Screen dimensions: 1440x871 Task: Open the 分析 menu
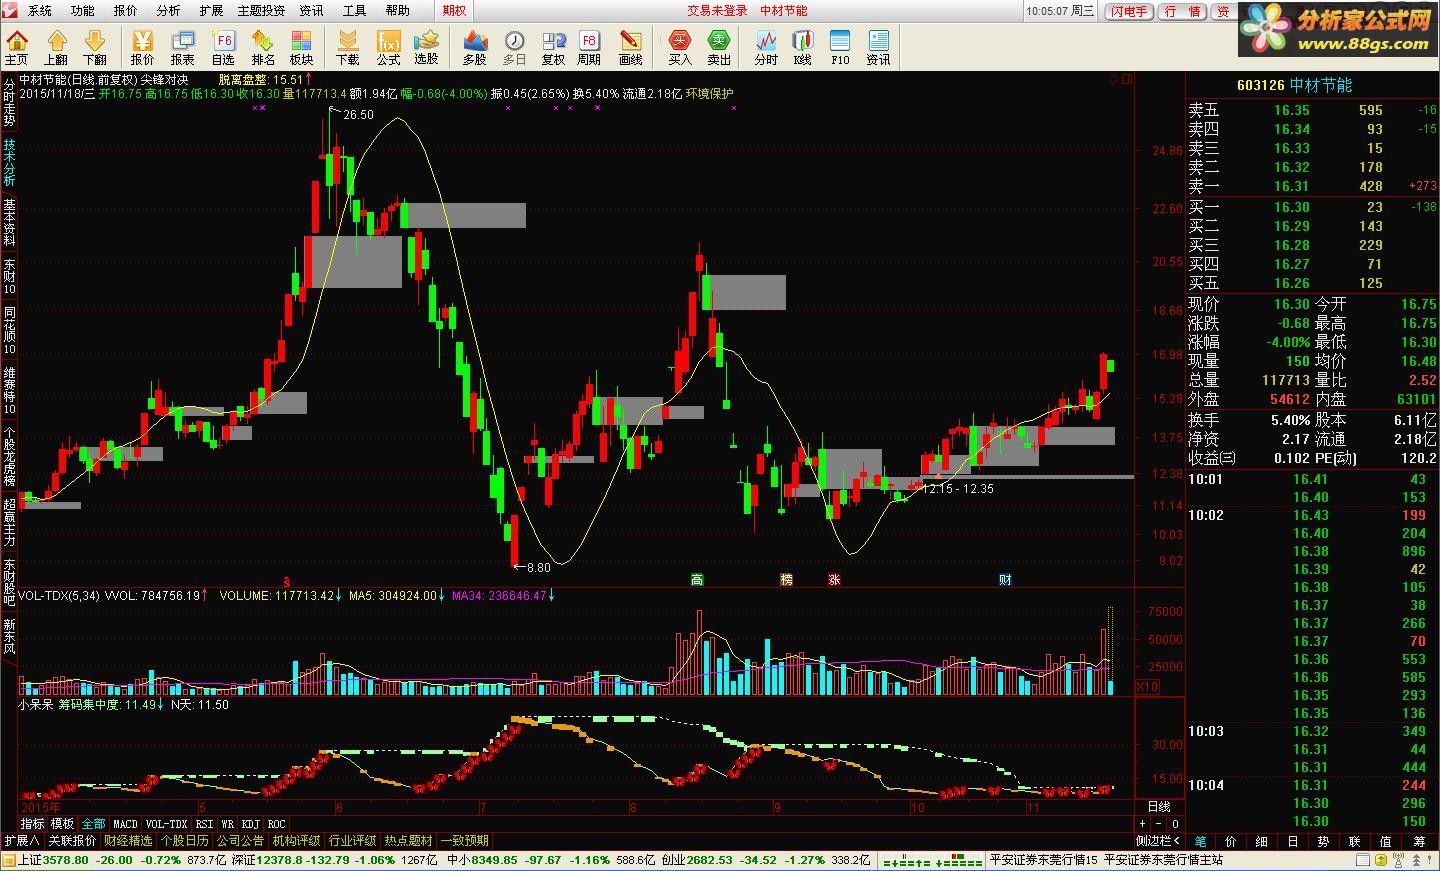click(168, 11)
